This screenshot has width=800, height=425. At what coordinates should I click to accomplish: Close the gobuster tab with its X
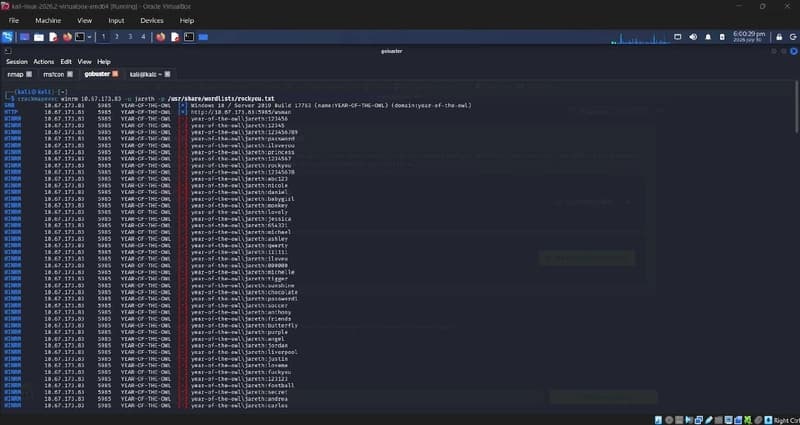coord(115,74)
